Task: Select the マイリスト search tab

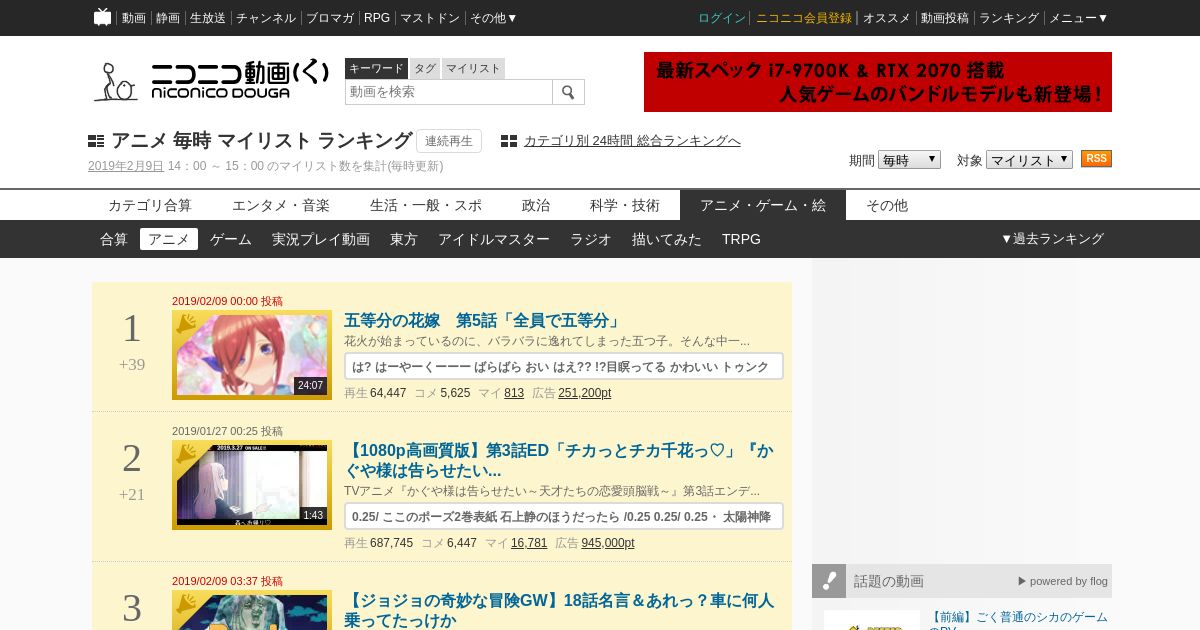Action: (x=473, y=68)
